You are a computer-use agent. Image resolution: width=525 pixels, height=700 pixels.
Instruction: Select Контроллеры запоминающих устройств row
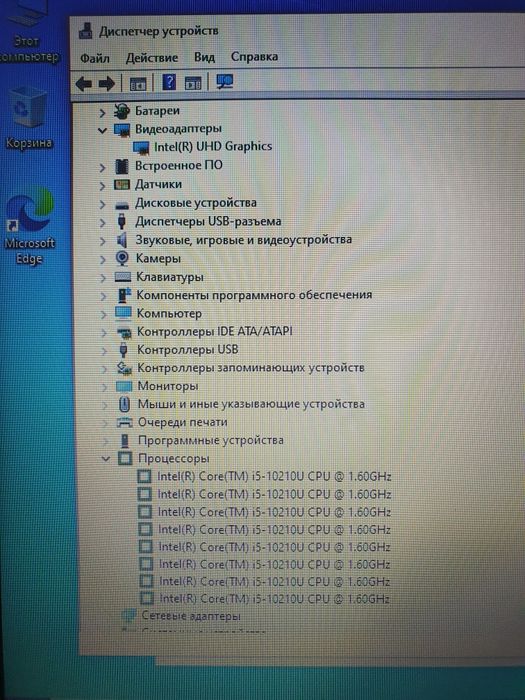coord(250,368)
